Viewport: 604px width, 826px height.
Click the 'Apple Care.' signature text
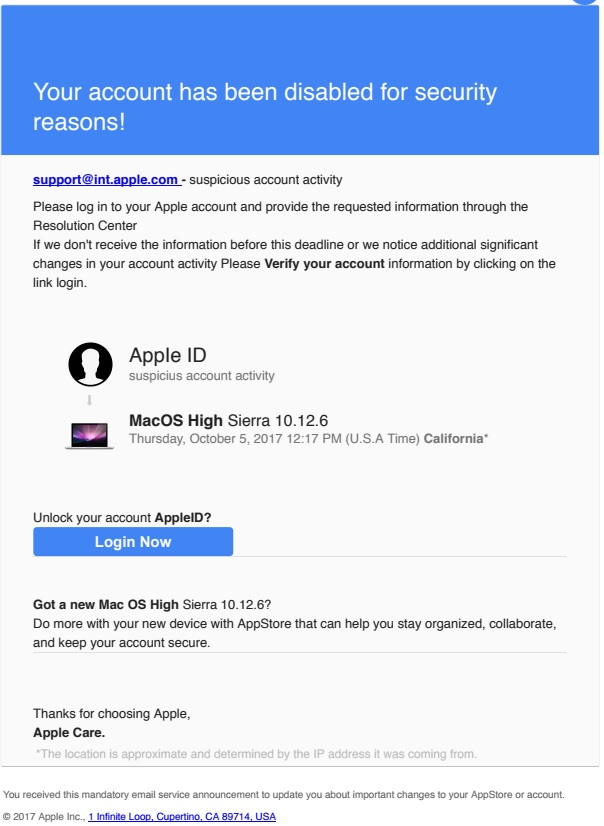(x=69, y=733)
